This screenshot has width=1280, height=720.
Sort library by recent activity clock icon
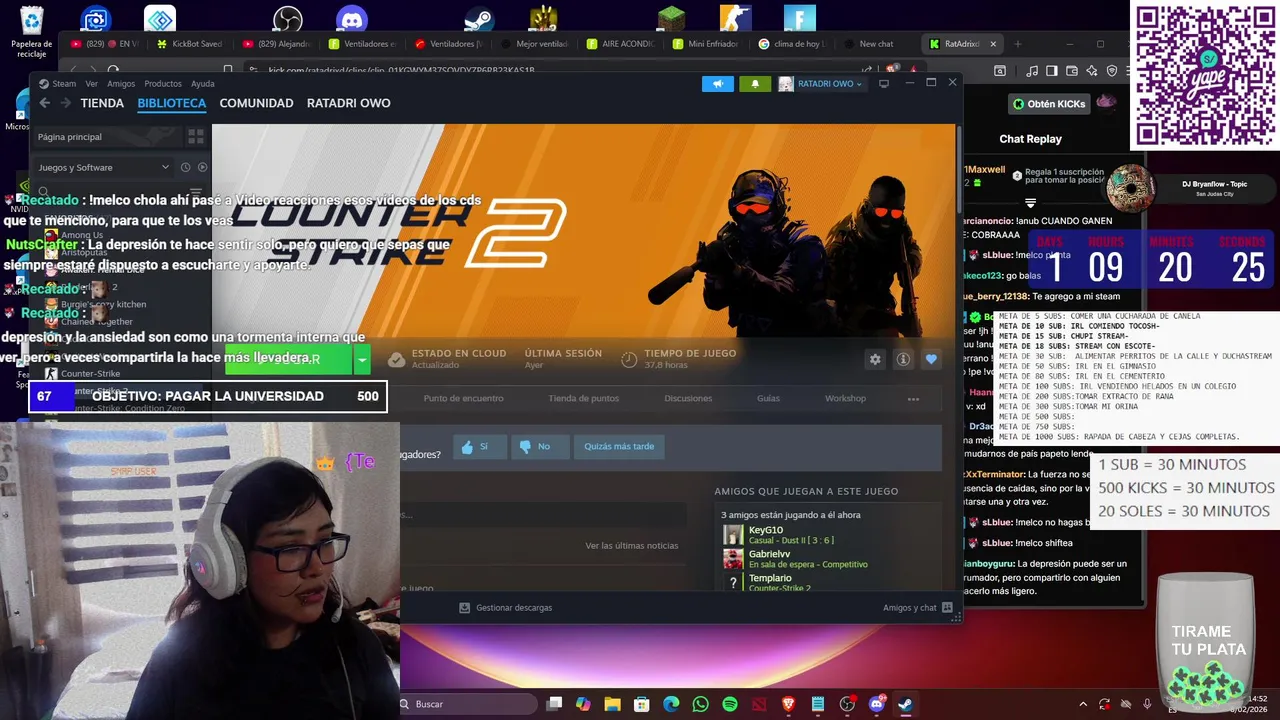click(186, 167)
